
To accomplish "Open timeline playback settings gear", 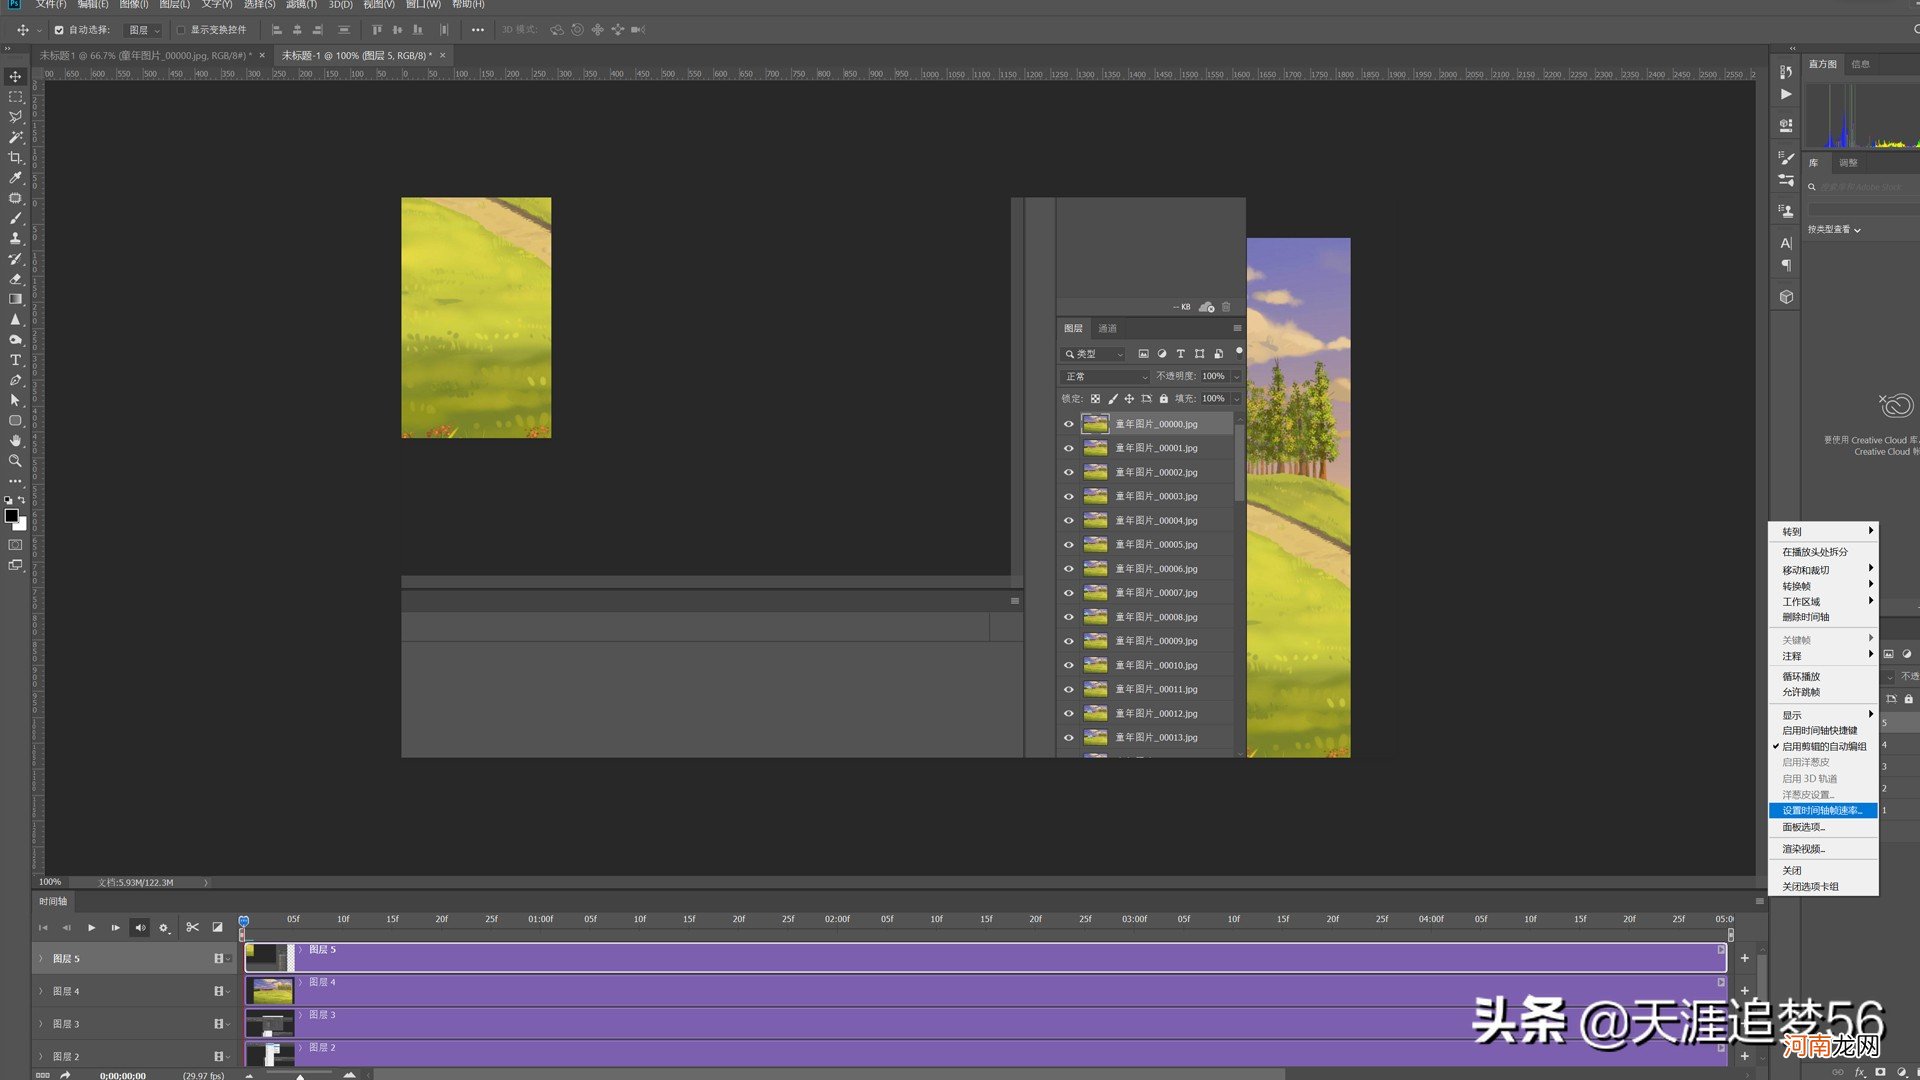I will (x=165, y=928).
